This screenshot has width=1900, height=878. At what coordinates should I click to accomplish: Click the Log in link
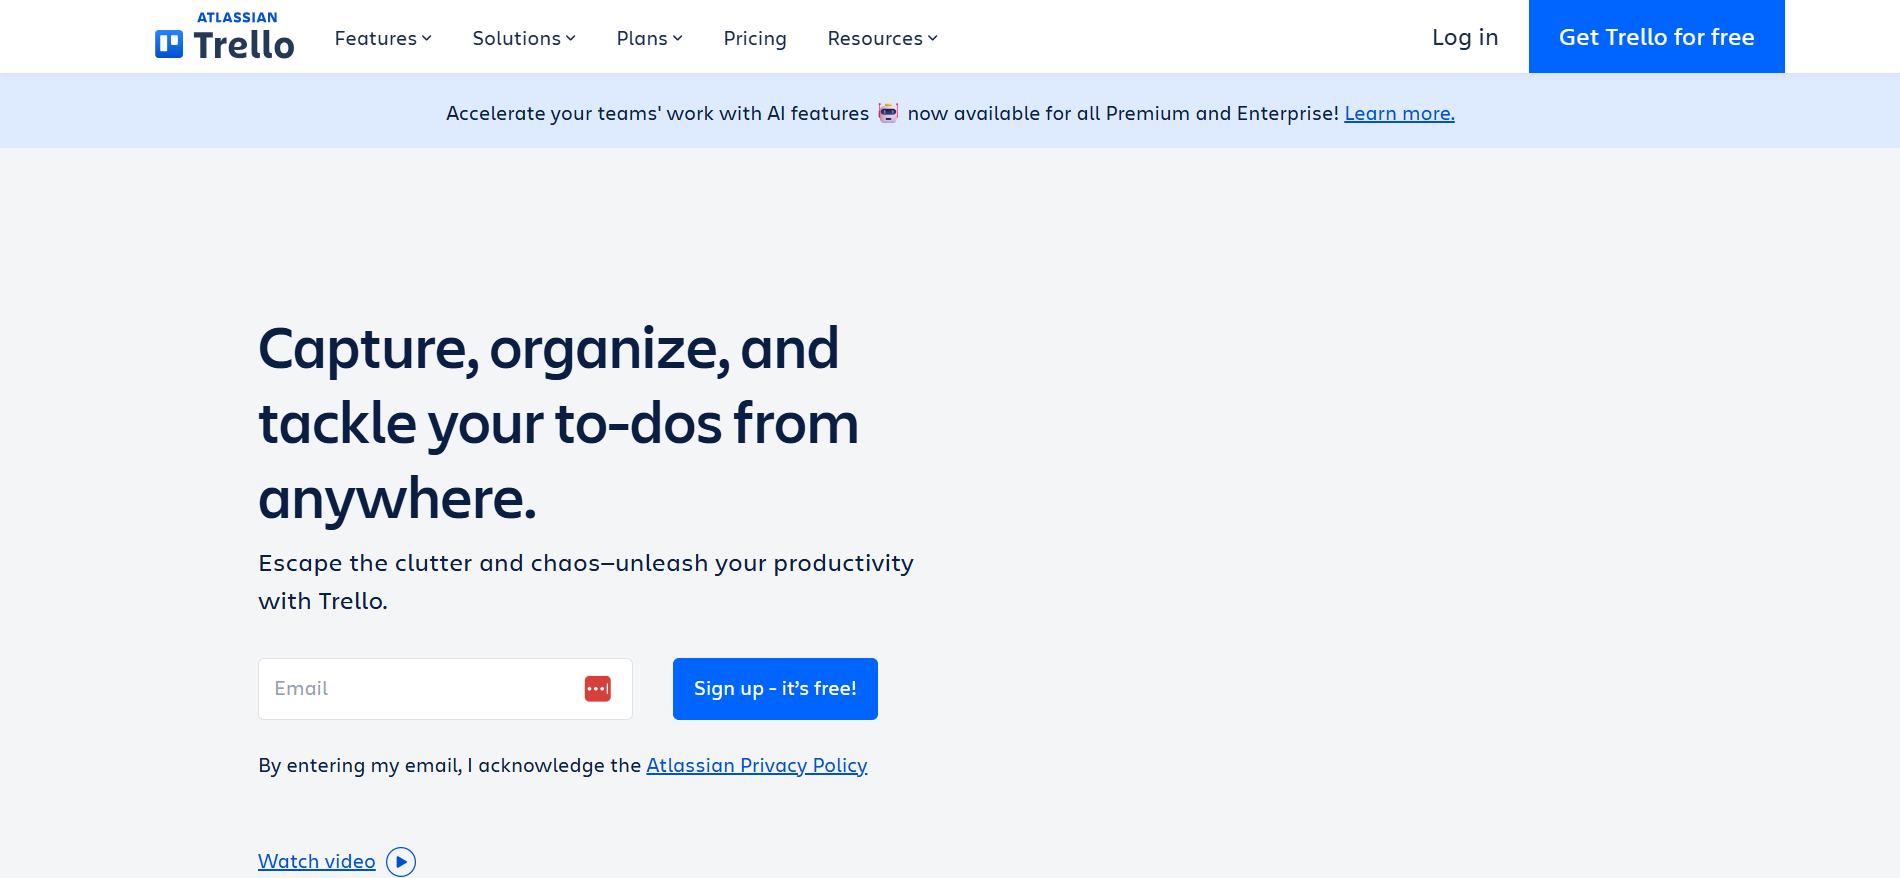pos(1465,37)
